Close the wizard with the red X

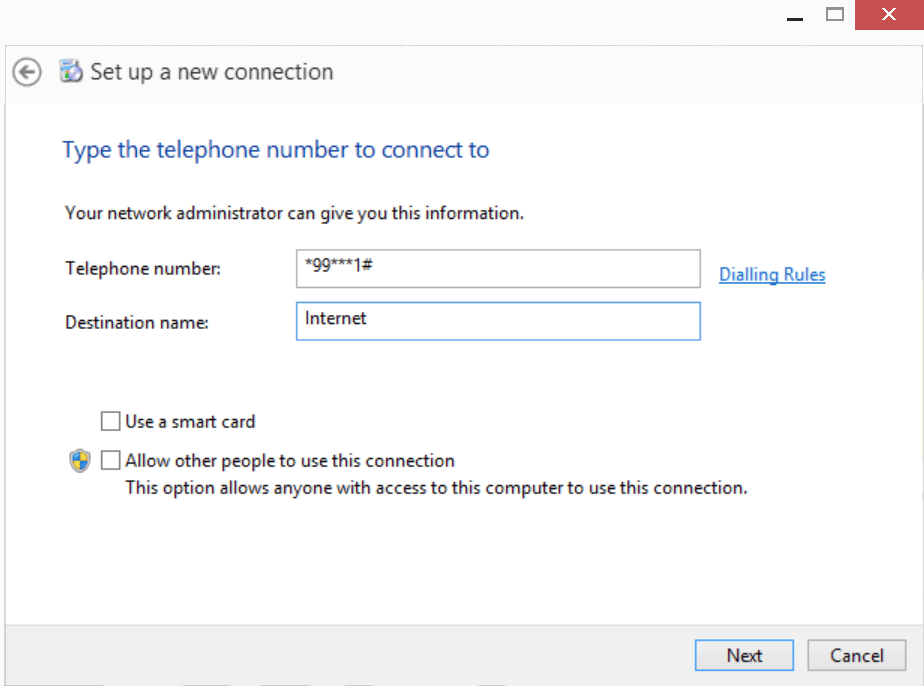pyautogui.click(x=889, y=15)
